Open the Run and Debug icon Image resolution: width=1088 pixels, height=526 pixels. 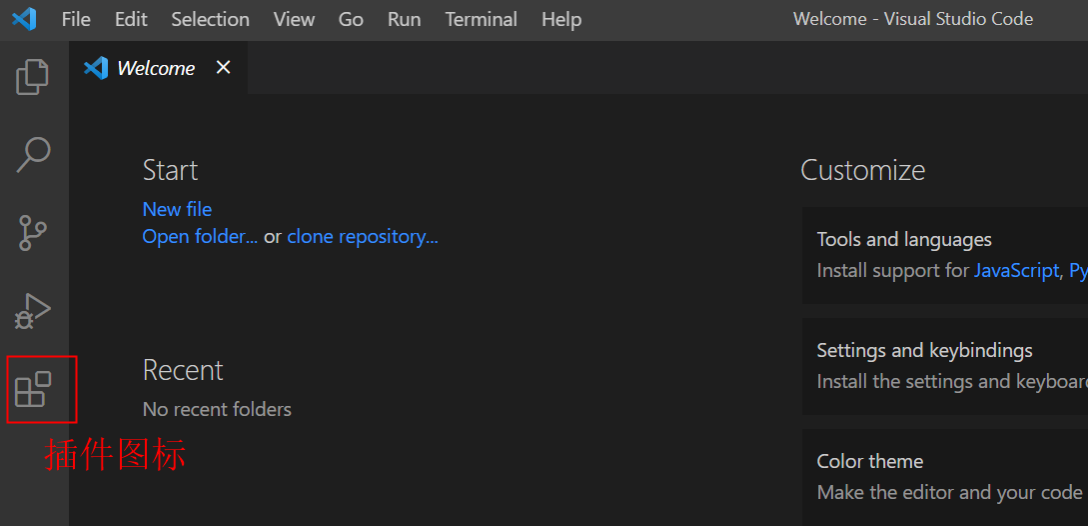point(33,311)
